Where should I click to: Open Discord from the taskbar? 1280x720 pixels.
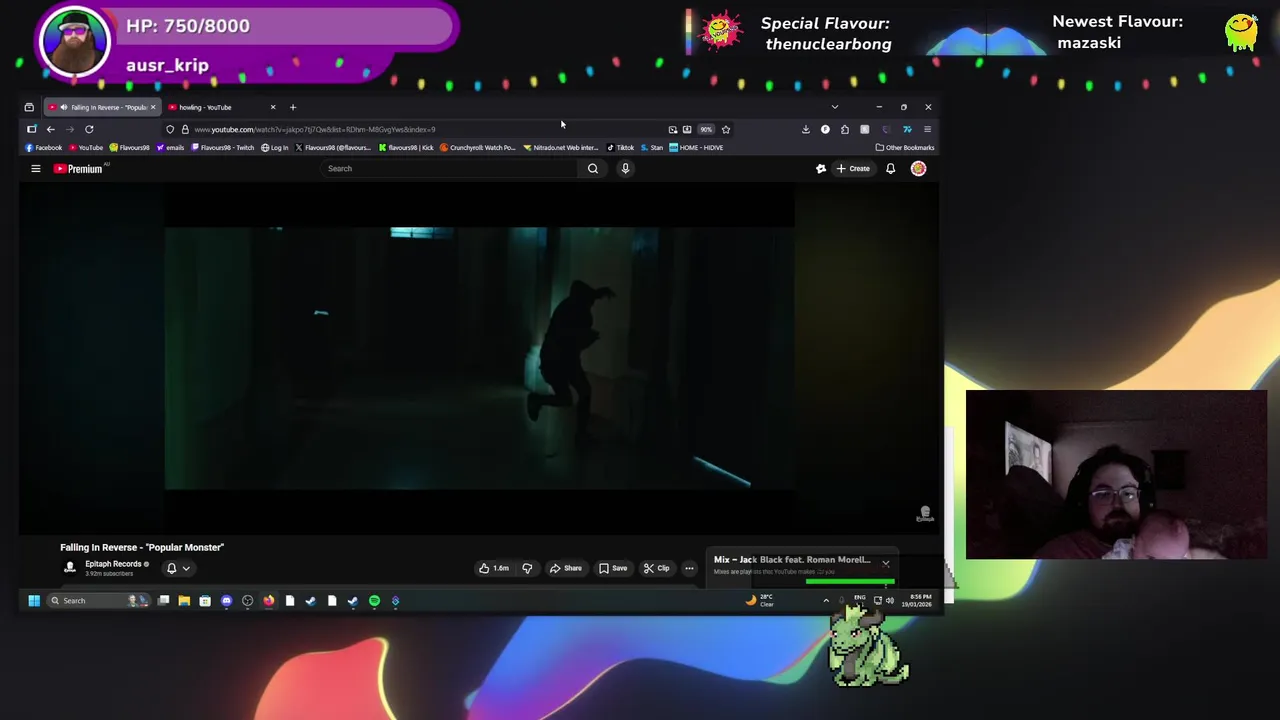coord(226,601)
